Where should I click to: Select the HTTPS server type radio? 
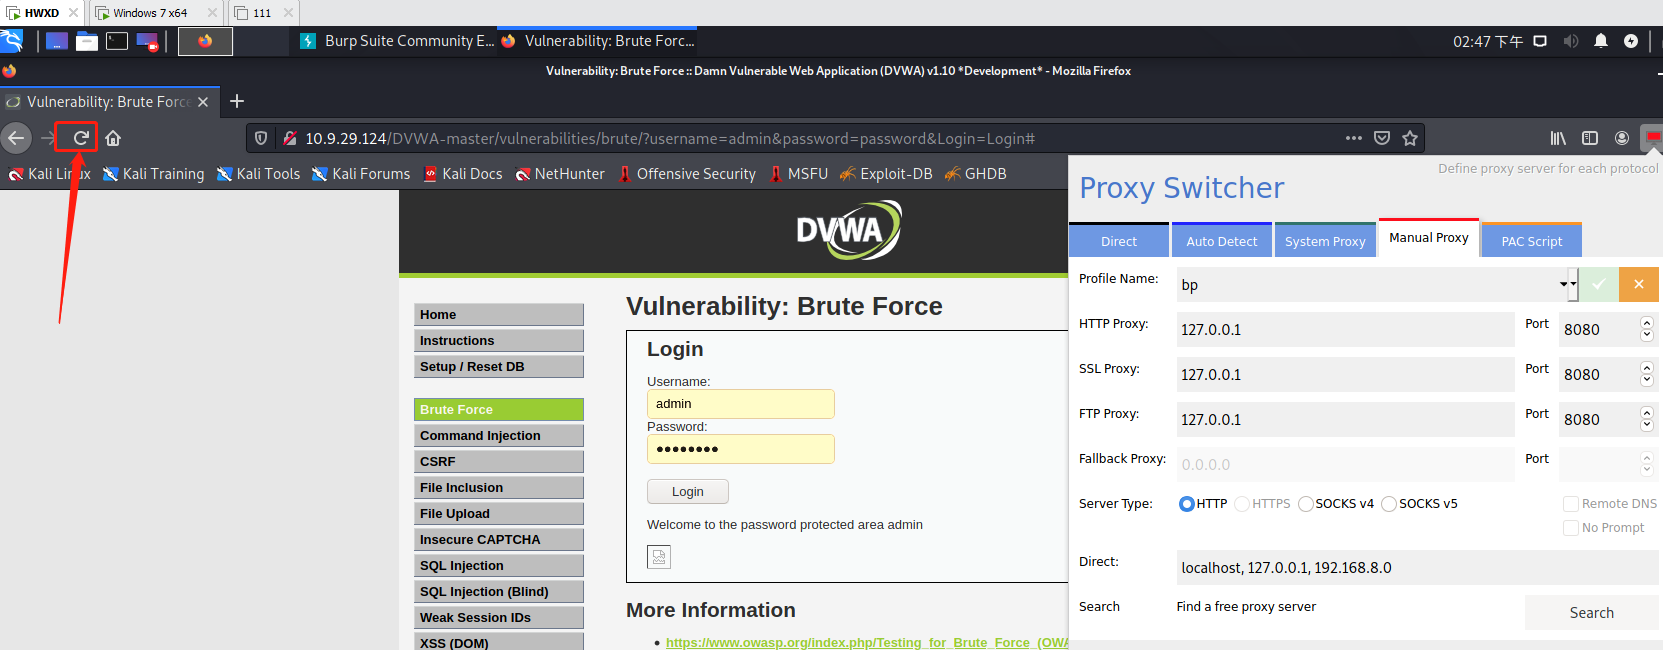1242,504
